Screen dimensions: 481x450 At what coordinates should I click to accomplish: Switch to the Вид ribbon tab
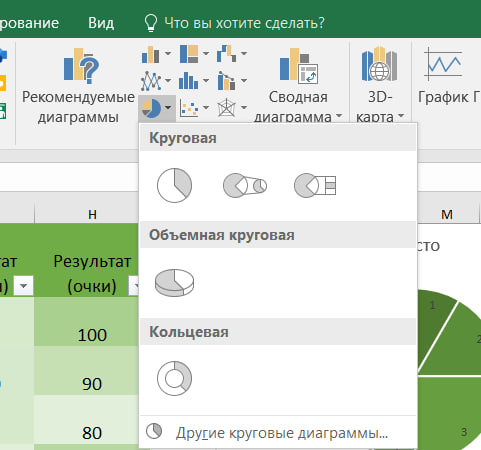101,23
